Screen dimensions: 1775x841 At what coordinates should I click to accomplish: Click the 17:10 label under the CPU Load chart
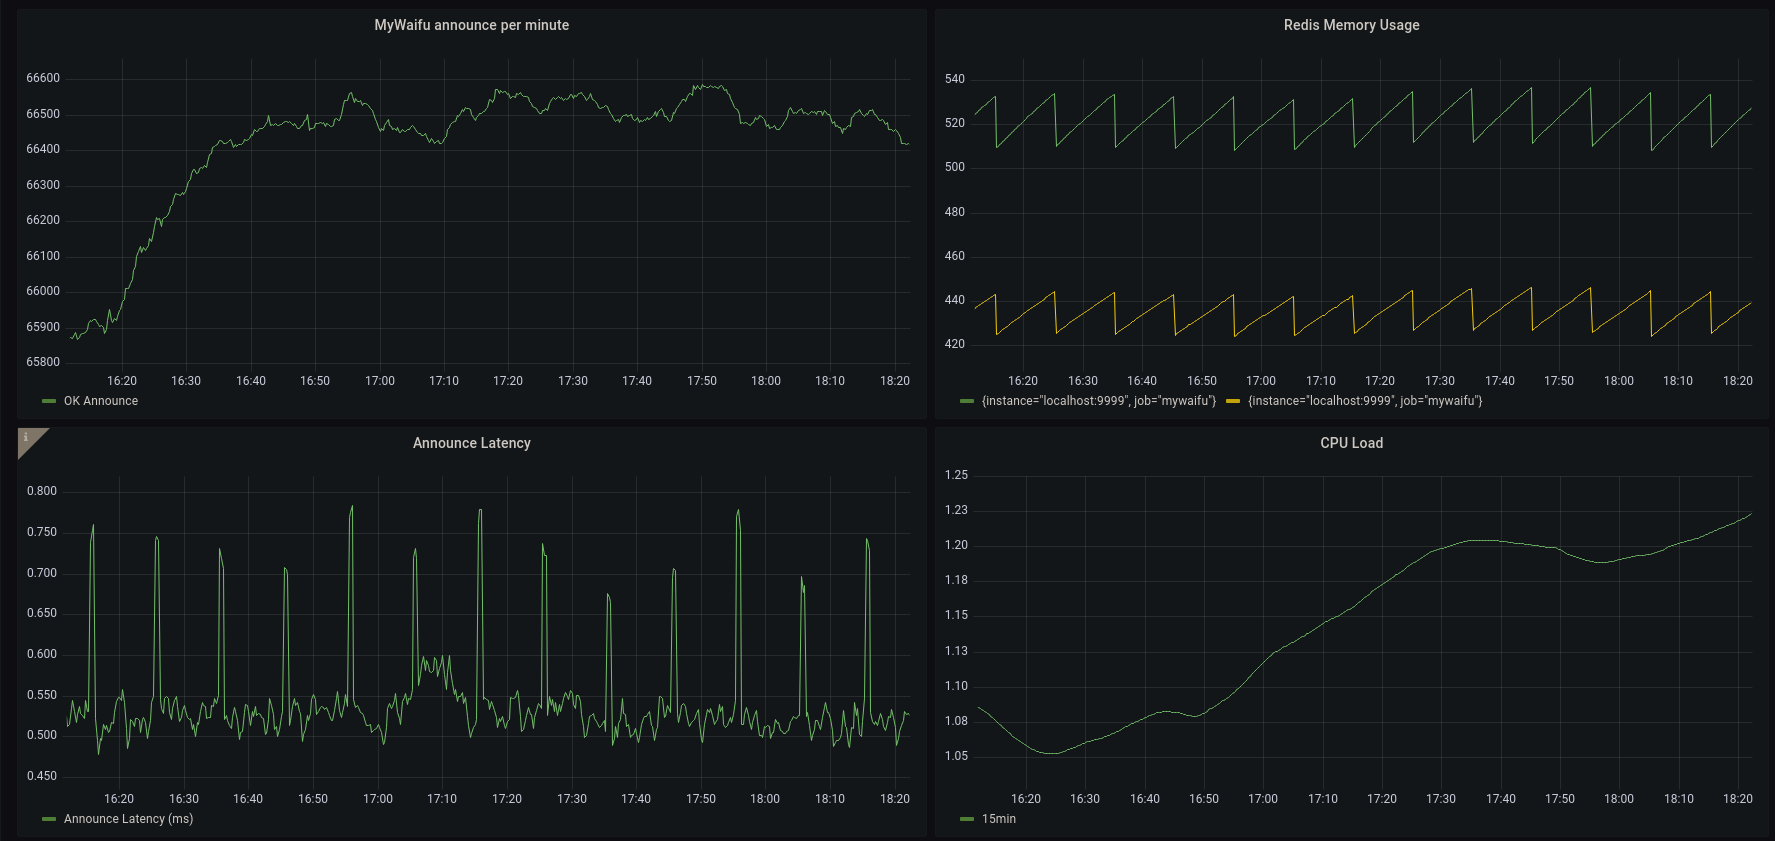click(1323, 799)
